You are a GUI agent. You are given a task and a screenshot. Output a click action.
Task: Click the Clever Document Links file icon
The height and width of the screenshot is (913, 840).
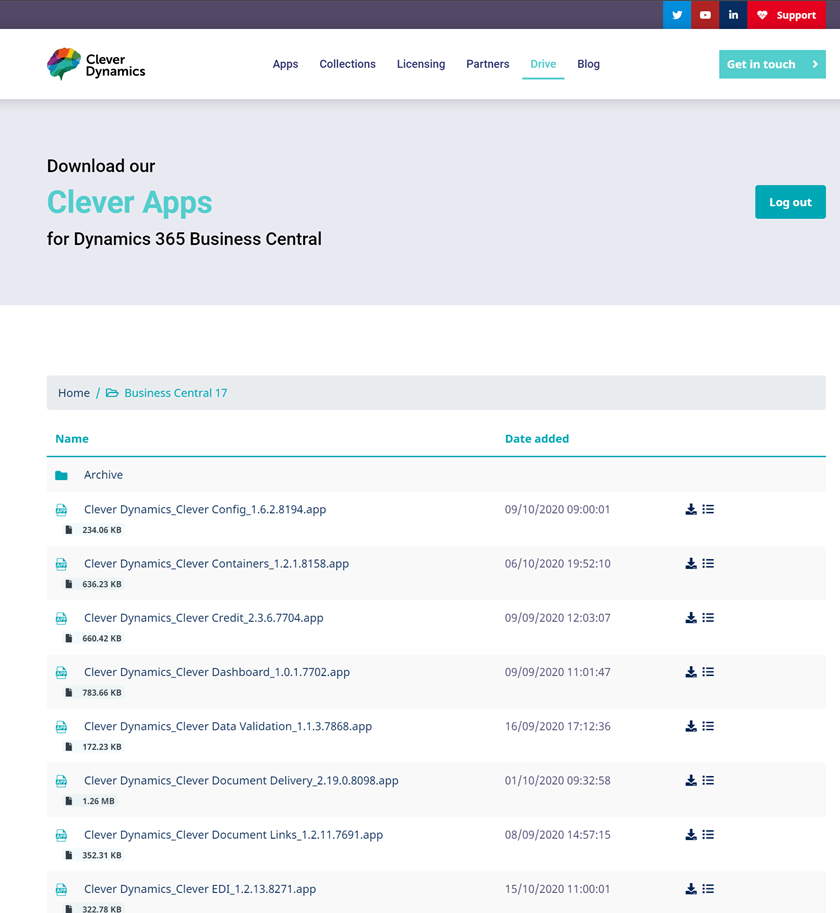pyautogui.click(x=61, y=835)
